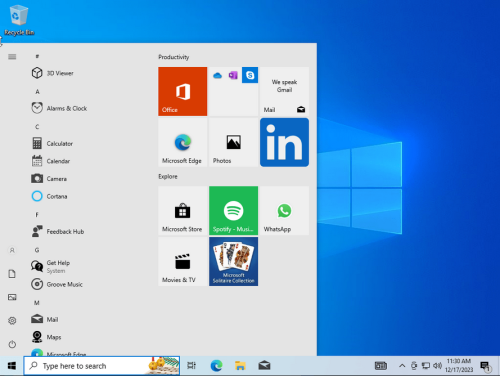
Task: Click the # letter header in app list
Action: click(x=37, y=56)
